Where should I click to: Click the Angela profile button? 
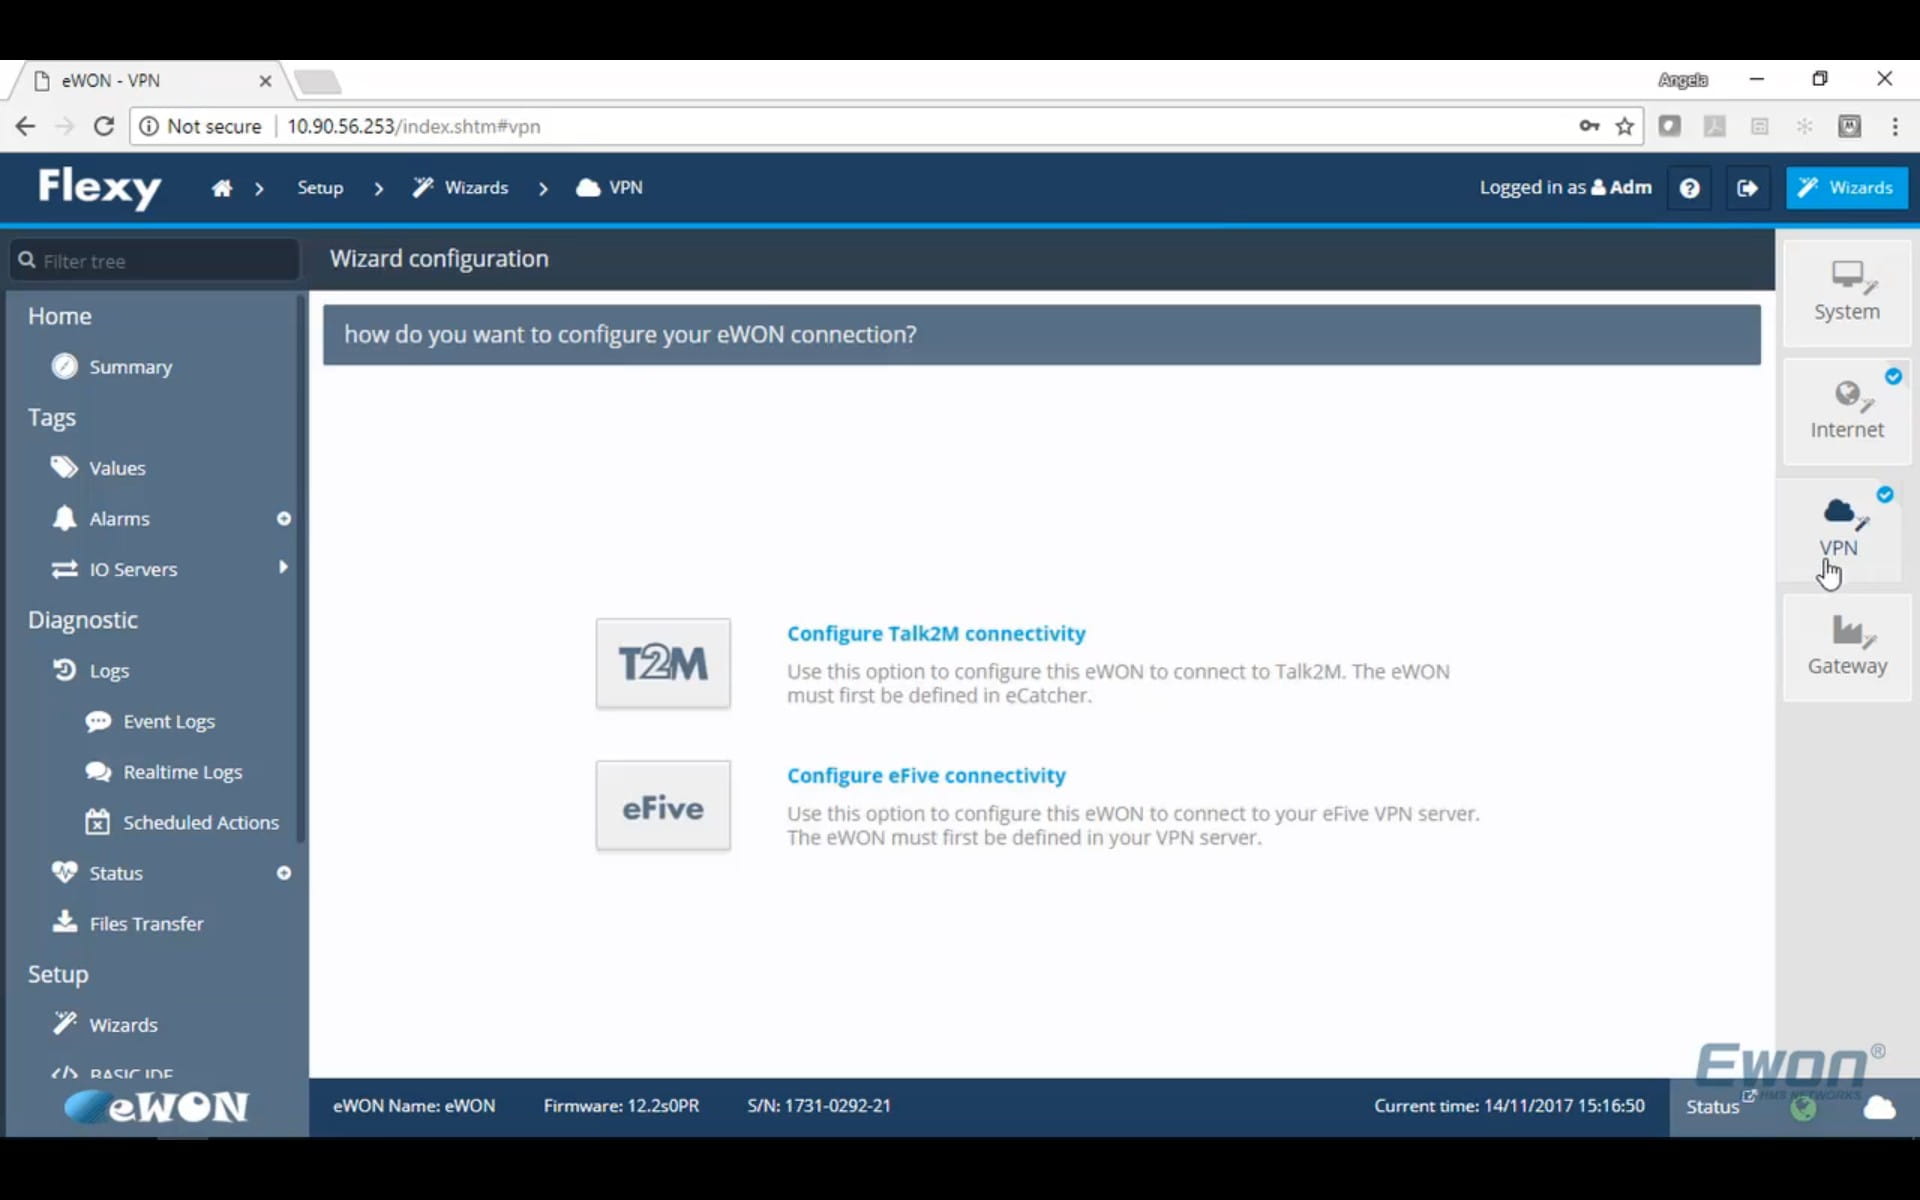(1683, 80)
